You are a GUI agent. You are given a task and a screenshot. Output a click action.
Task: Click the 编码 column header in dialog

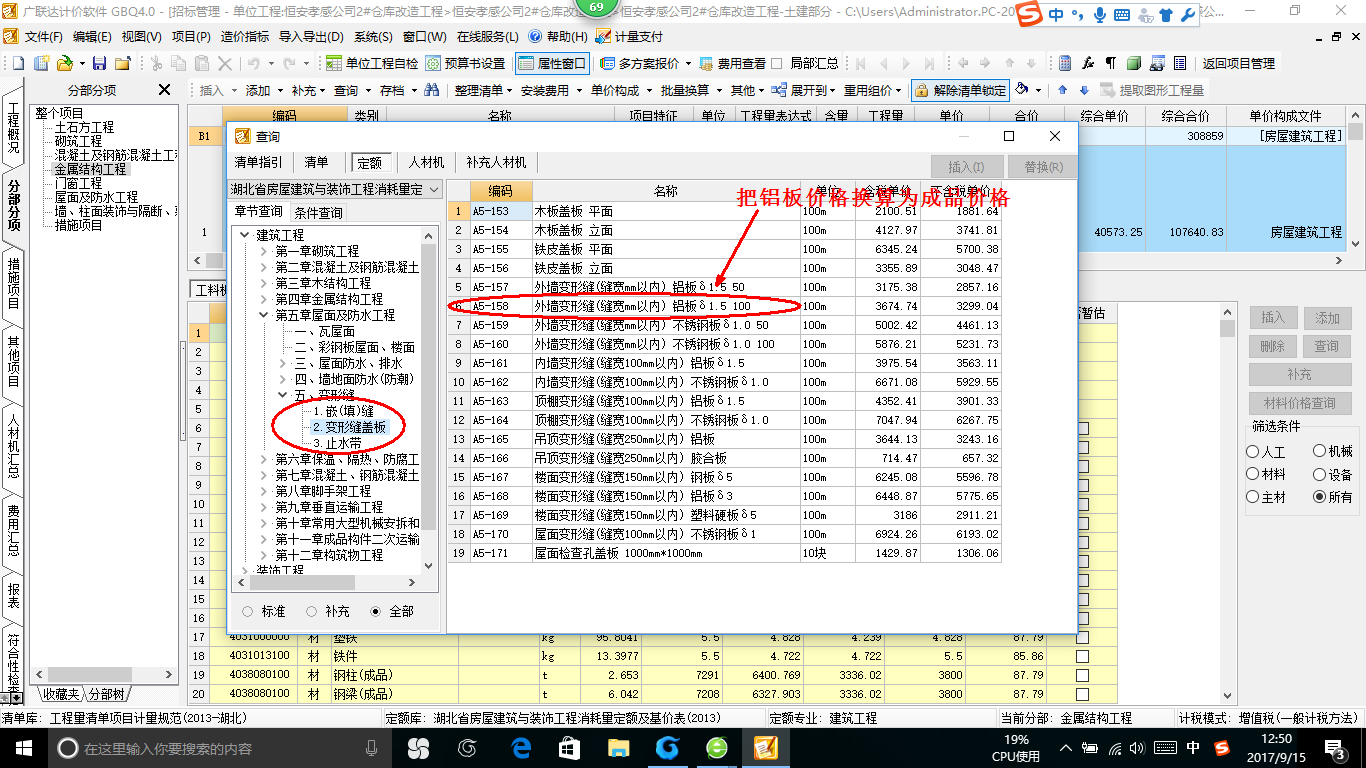coord(501,191)
